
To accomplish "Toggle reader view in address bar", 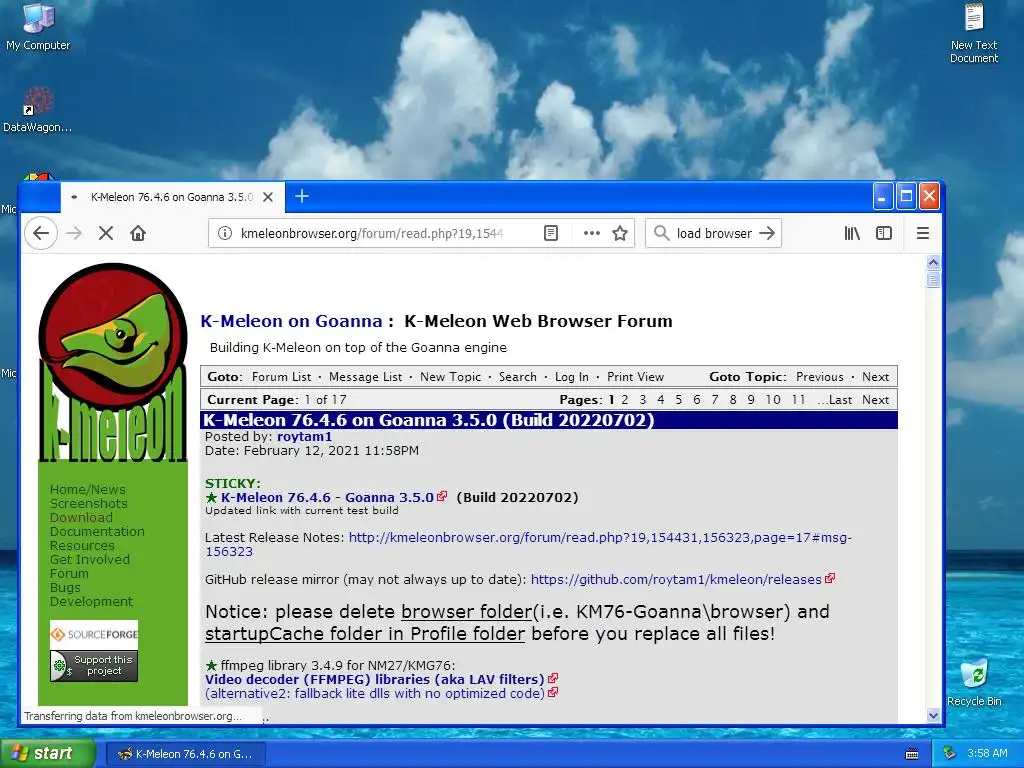I will 551,233.
